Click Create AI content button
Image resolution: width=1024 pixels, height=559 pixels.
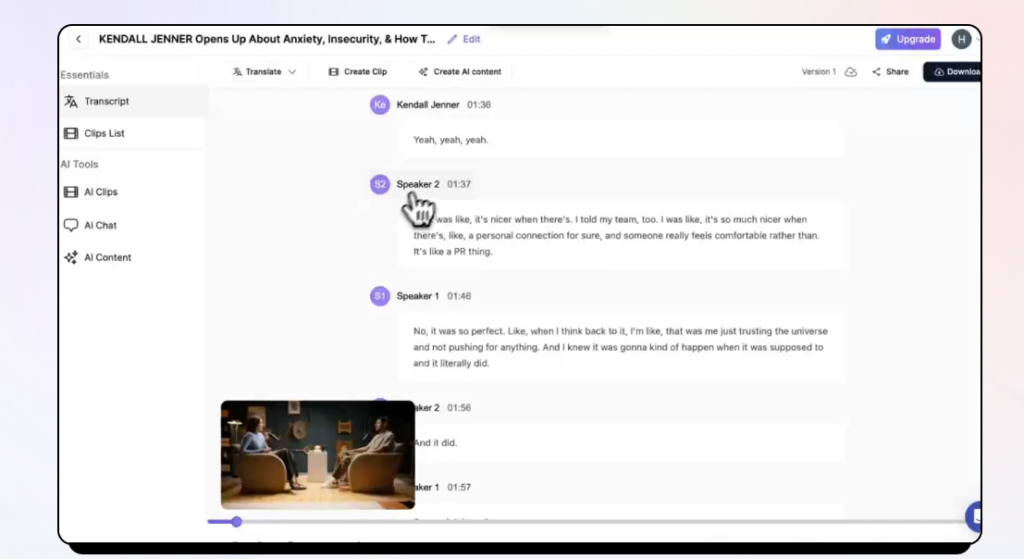(460, 72)
